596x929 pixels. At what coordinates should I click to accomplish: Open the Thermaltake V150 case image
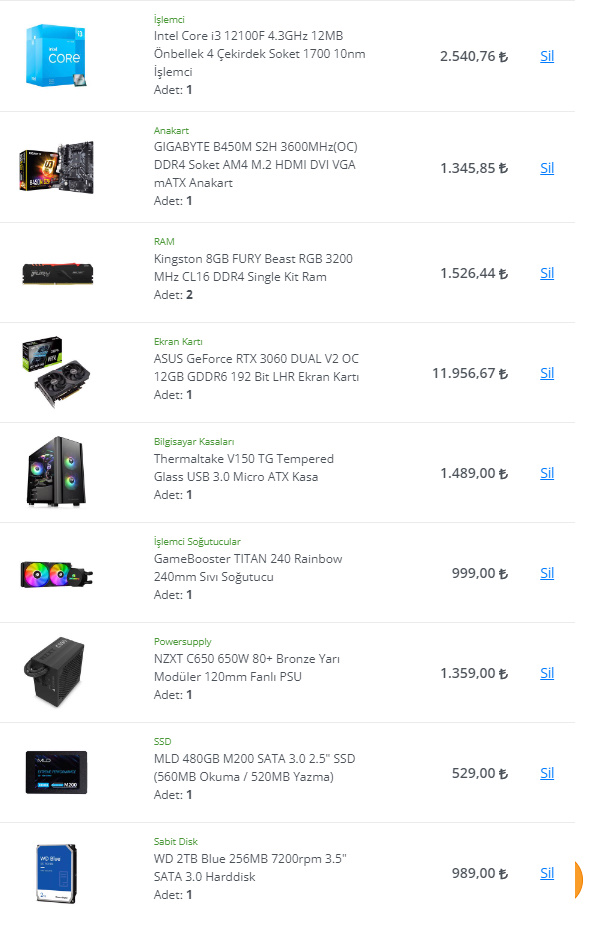coord(56,472)
